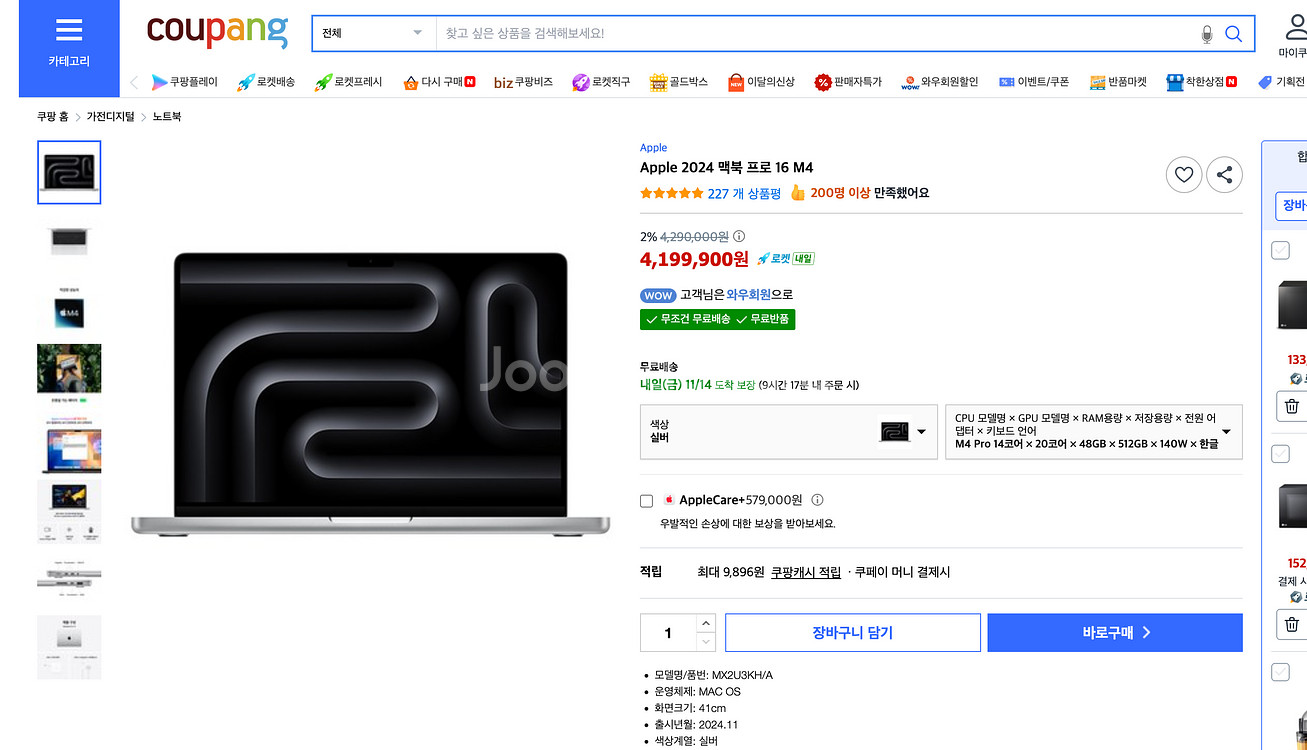Select the M4 chip thumbnail image
The height and width of the screenshot is (750, 1307).
(x=69, y=308)
